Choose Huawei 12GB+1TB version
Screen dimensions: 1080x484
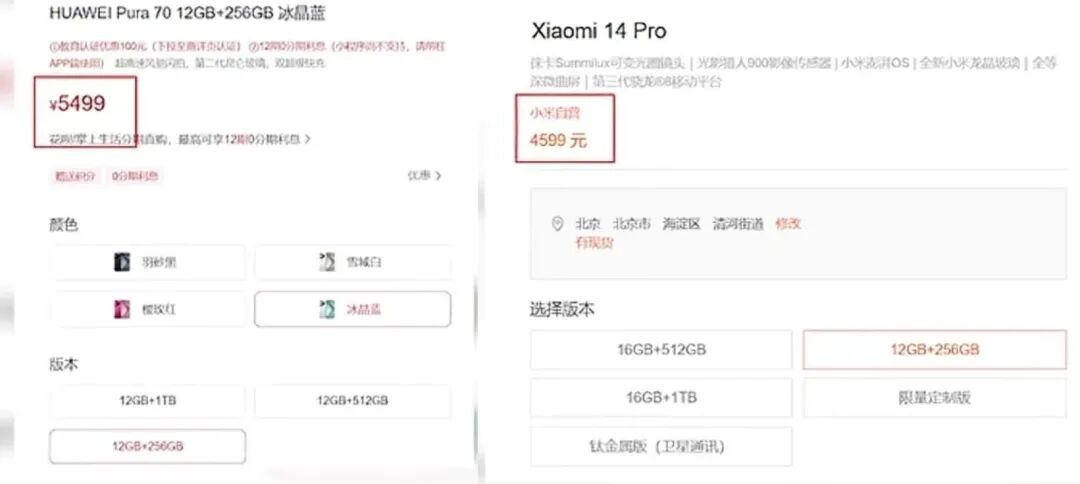[x=147, y=400]
